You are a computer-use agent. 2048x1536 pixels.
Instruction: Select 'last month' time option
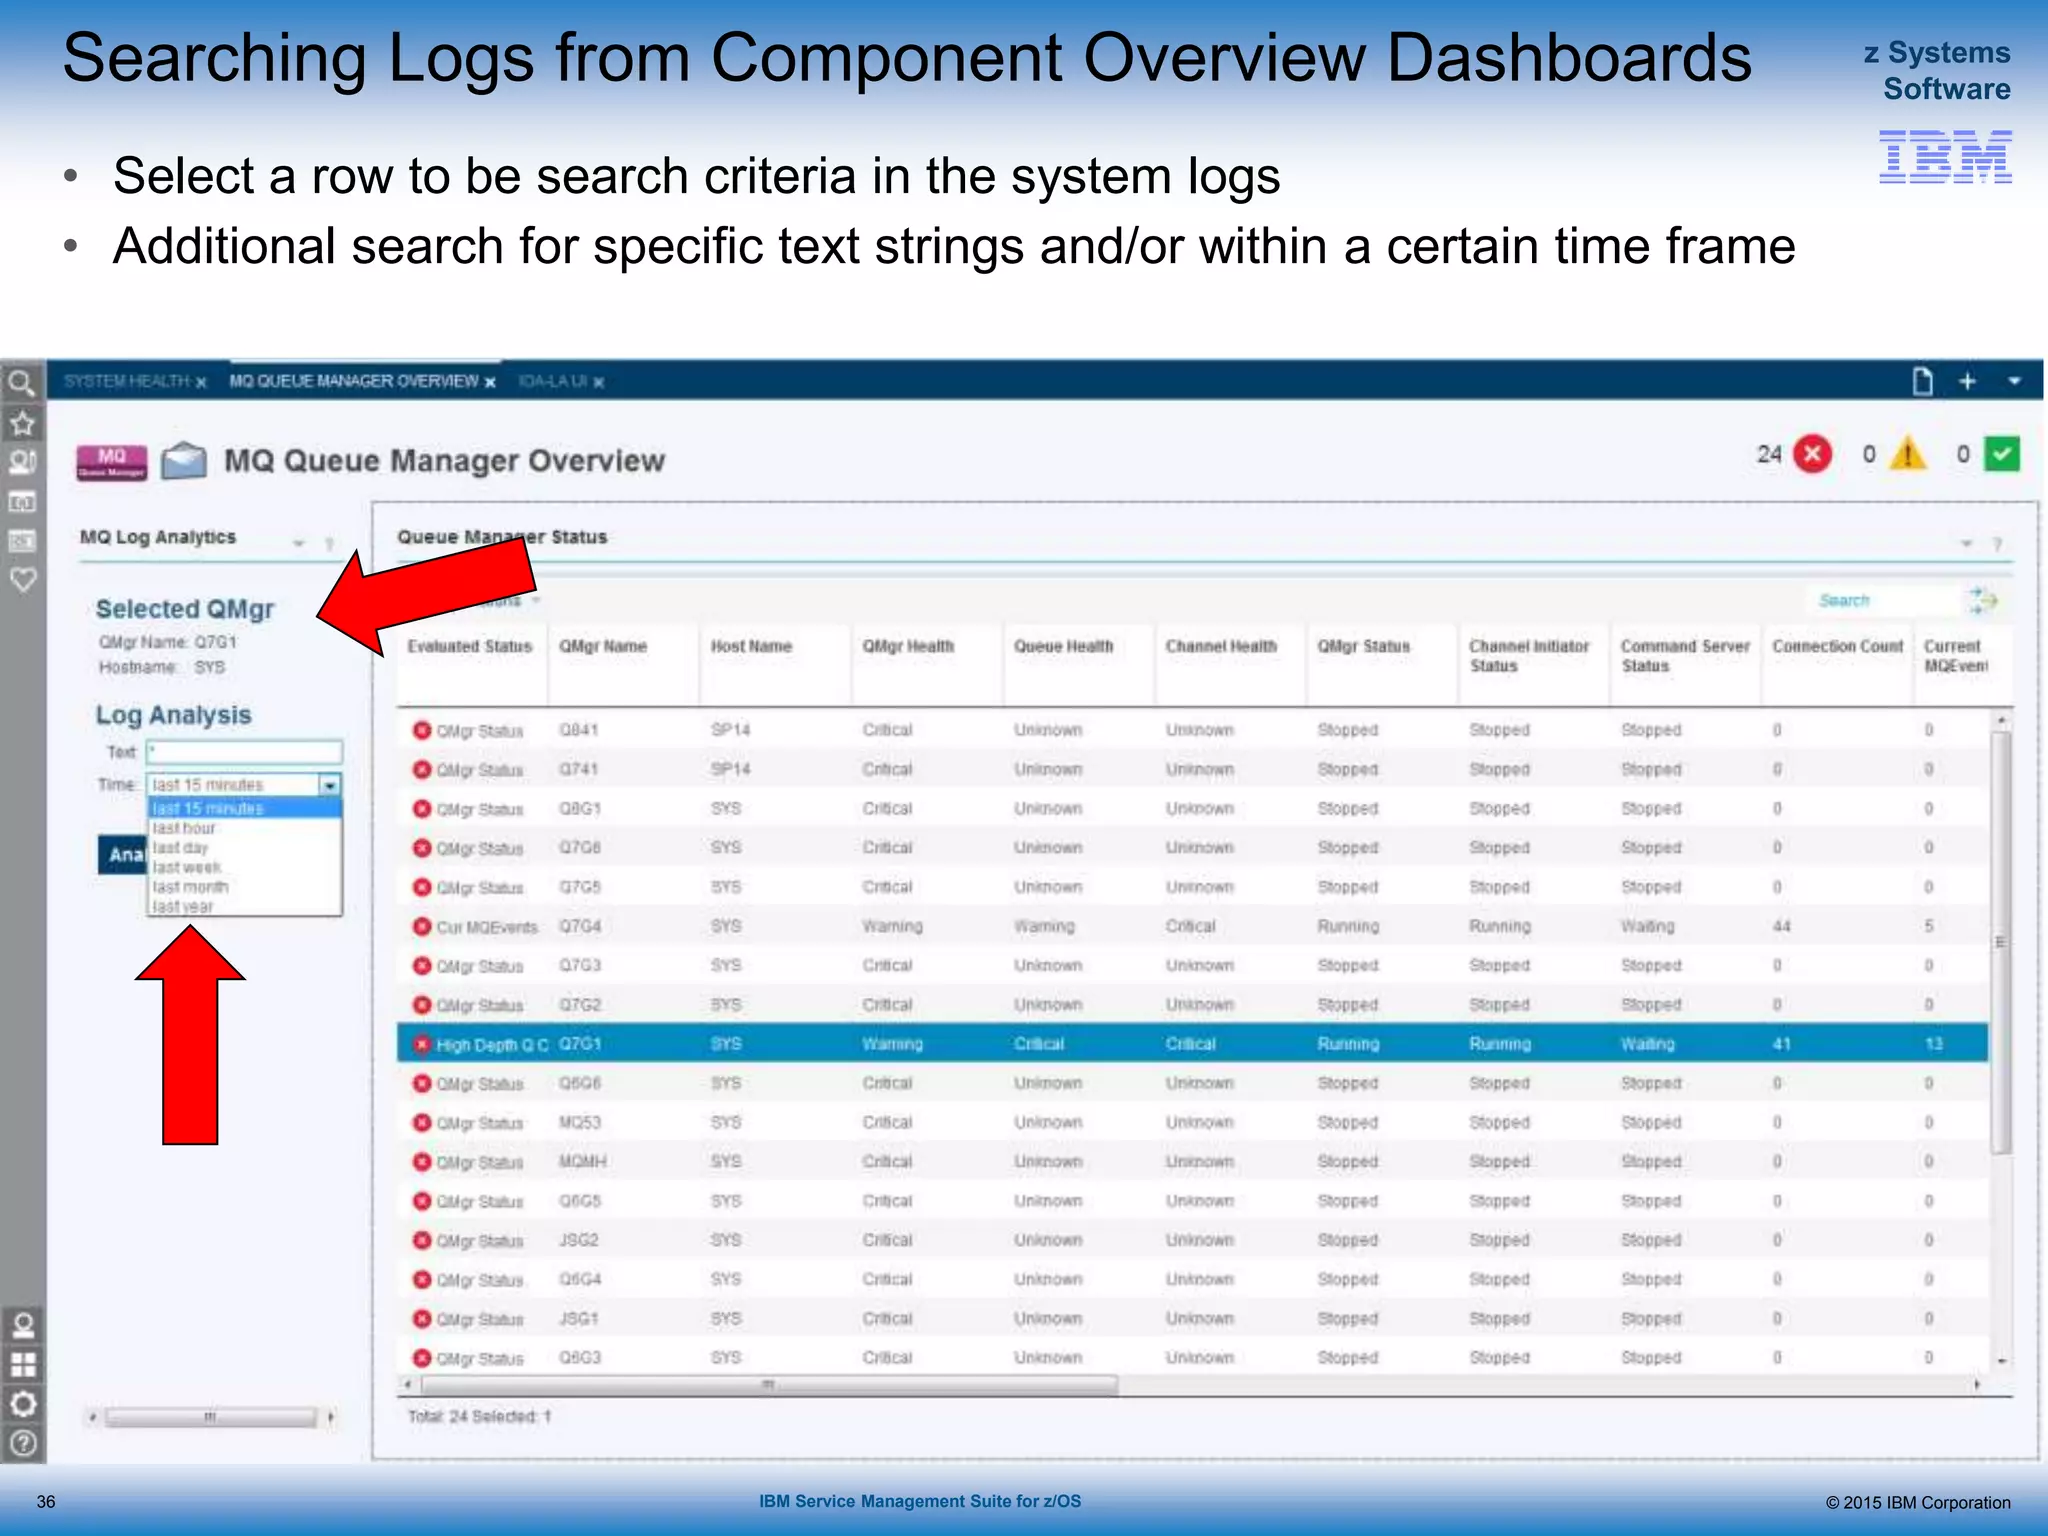coord(244,887)
